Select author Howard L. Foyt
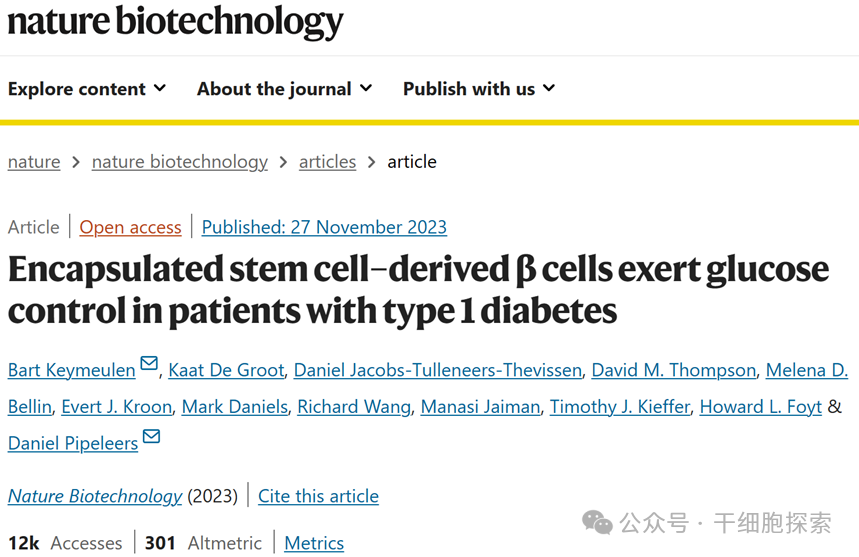This screenshot has width=859, height=557. point(761,407)
